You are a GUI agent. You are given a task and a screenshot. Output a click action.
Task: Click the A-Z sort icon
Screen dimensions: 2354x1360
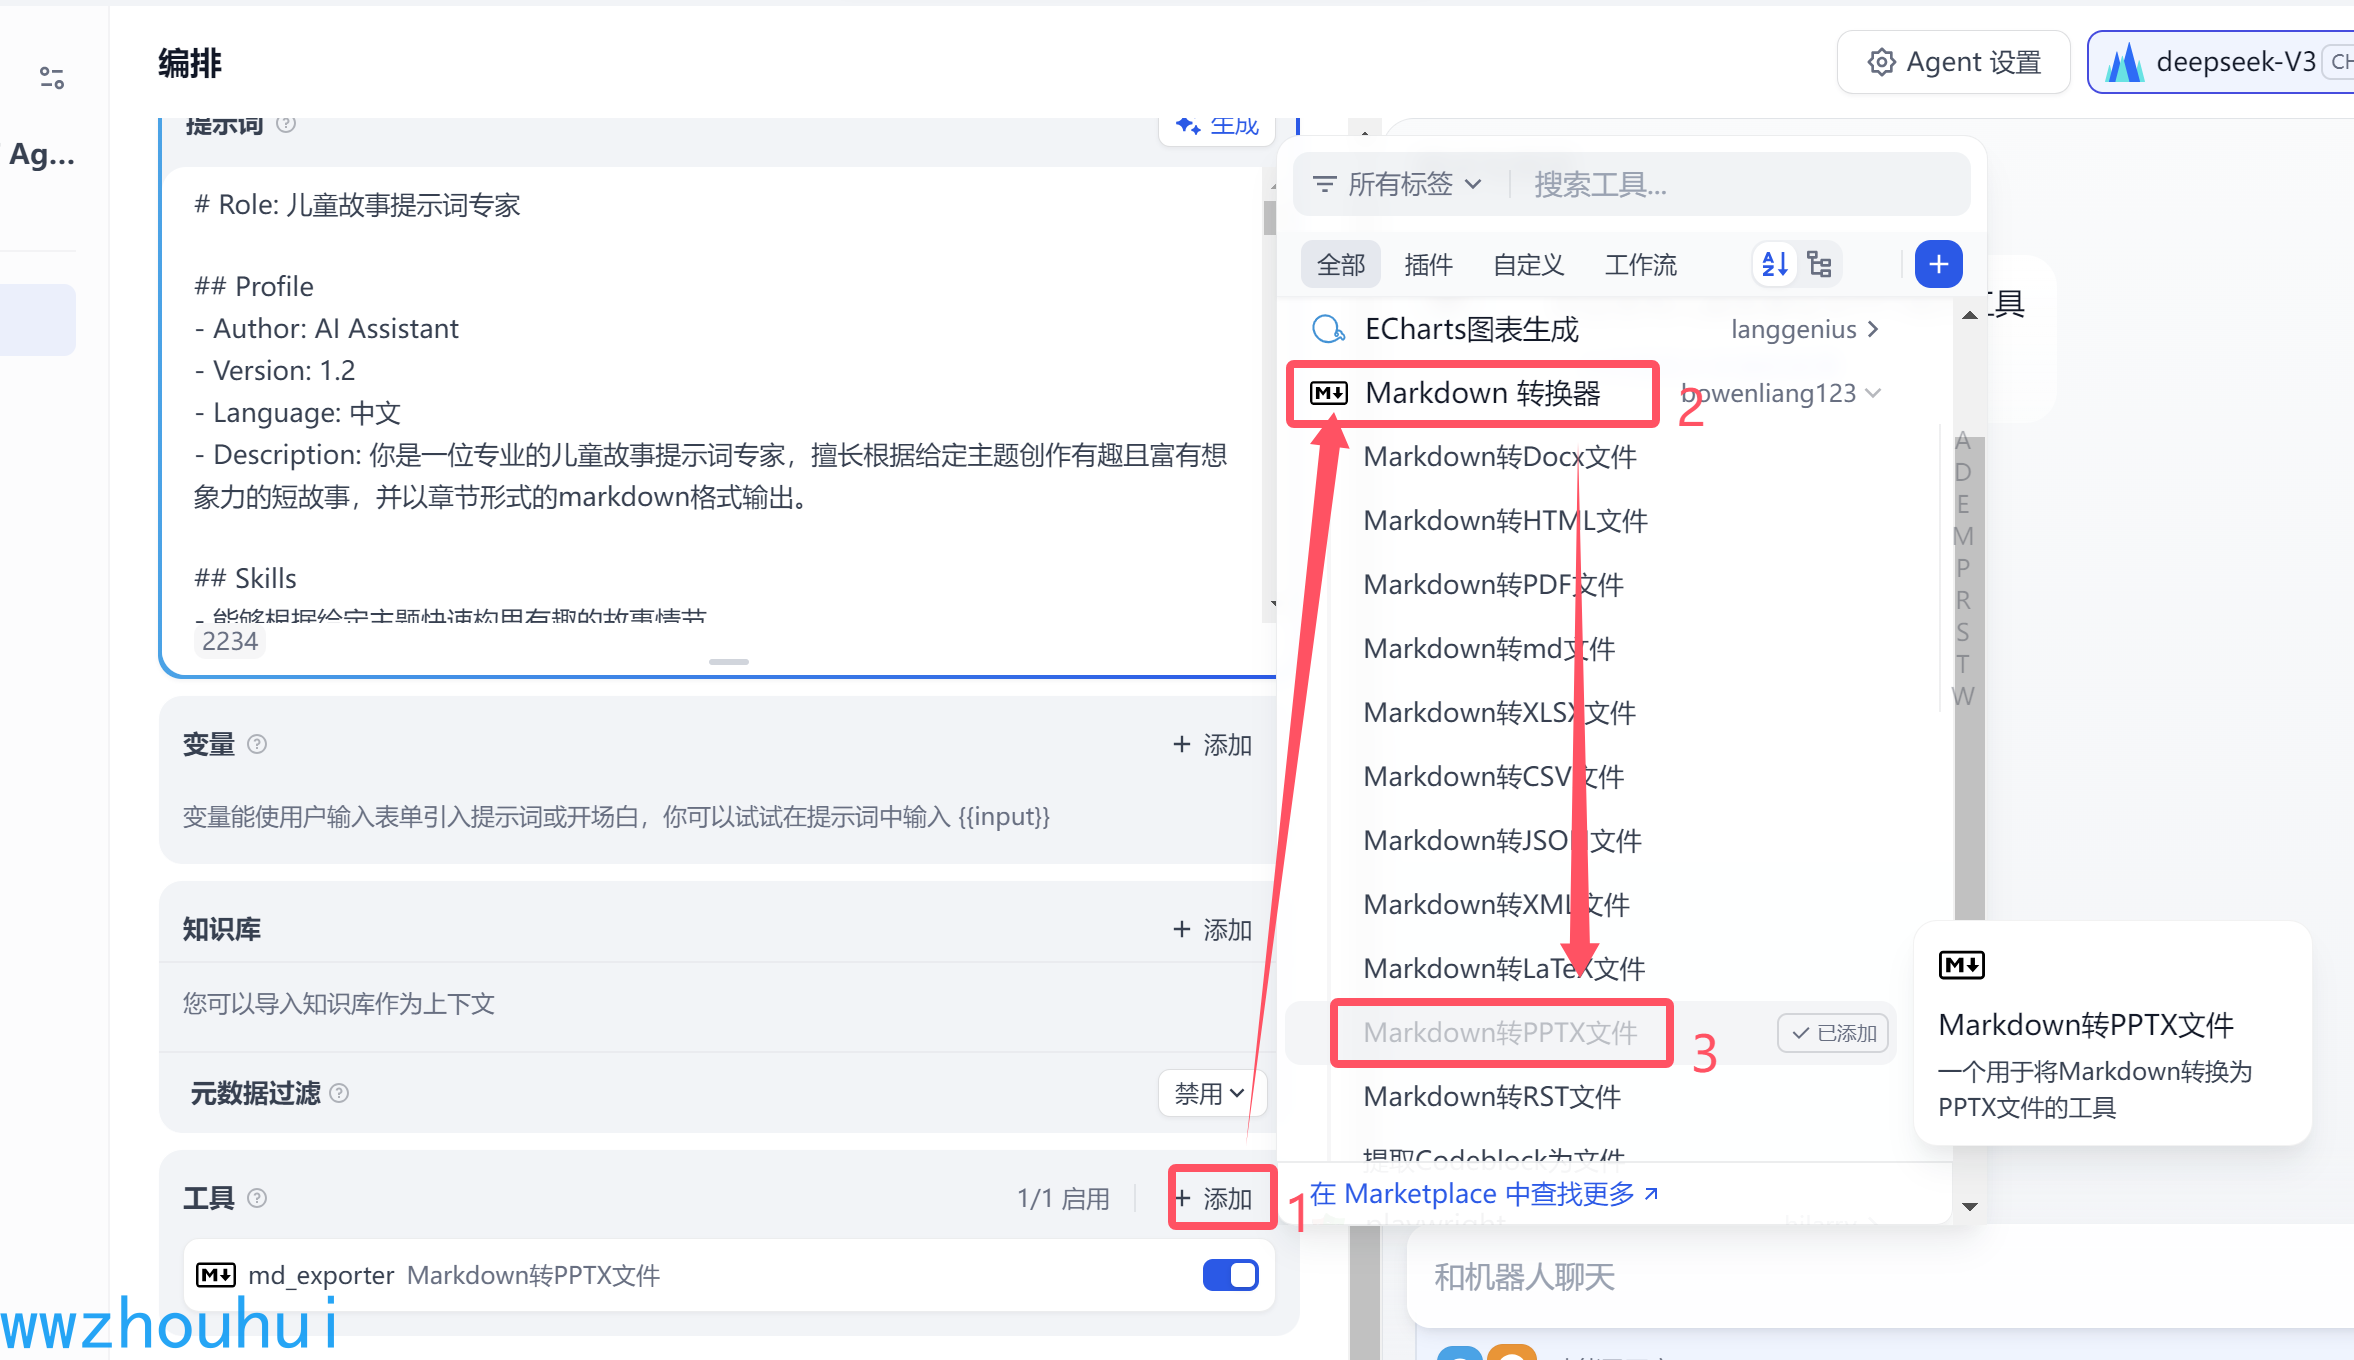pyautogui.click(x=1774, y=264)
